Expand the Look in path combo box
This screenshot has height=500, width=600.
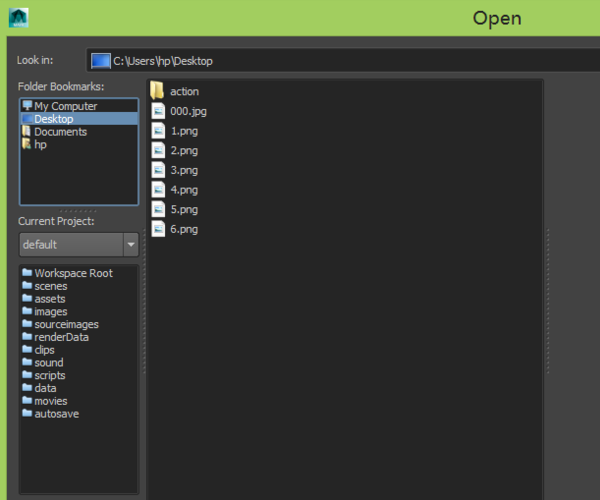coord(340,61)
